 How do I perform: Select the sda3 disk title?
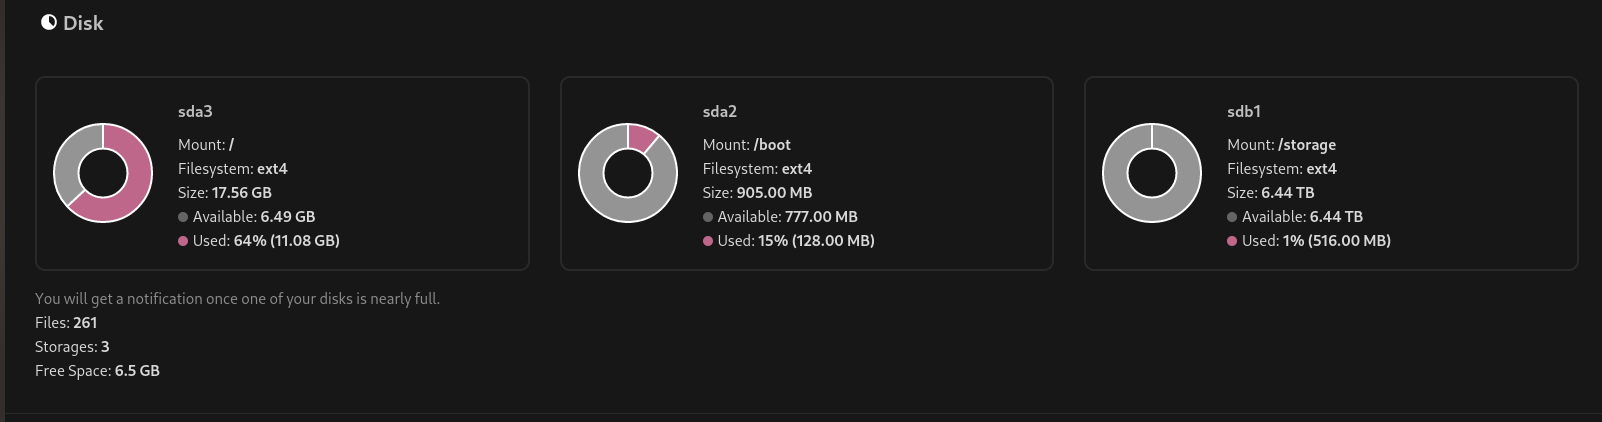pos(195,112)
